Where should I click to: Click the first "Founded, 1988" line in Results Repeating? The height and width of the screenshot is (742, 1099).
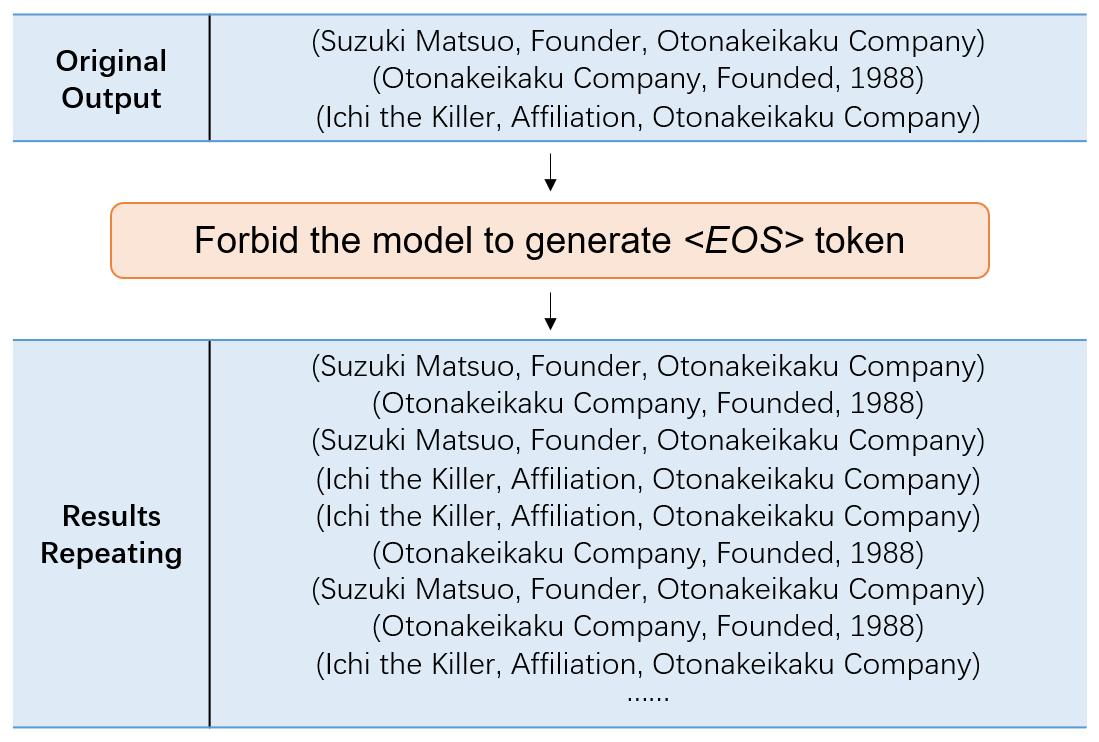click(648, 403)
